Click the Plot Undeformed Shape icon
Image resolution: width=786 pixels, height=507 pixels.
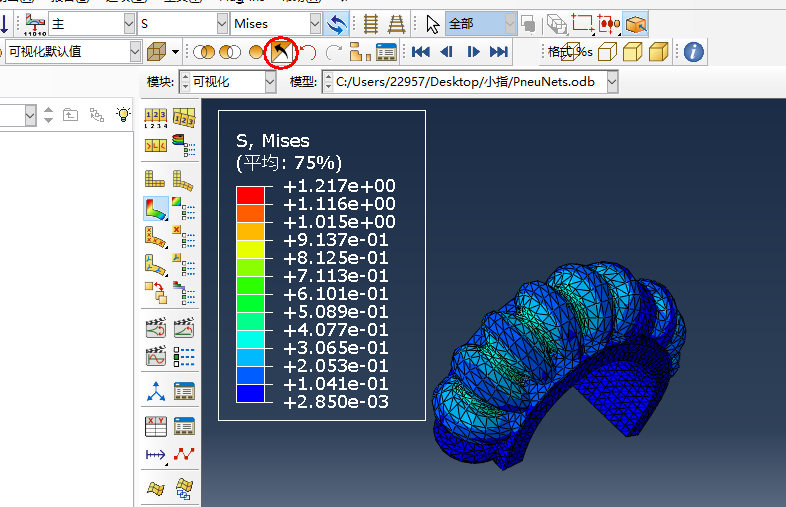(156, 179)
